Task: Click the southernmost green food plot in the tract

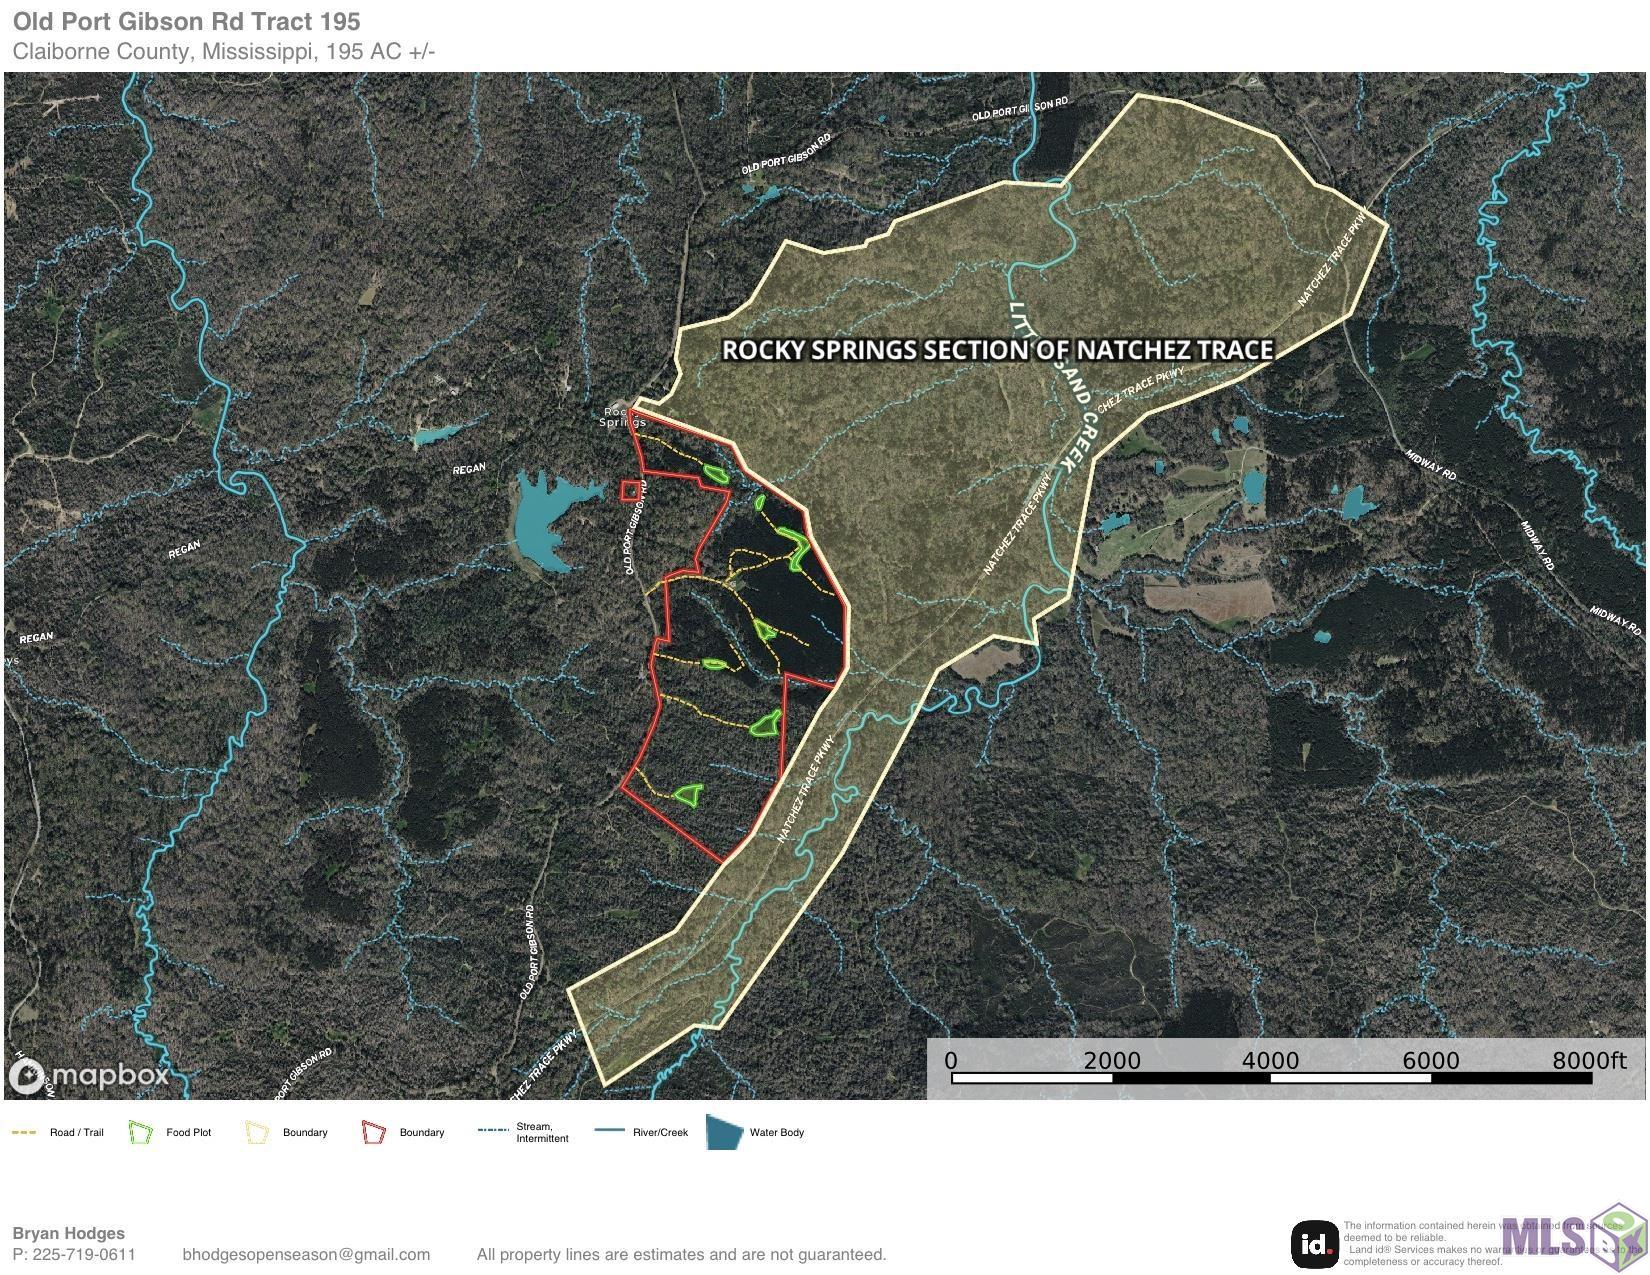Action: tap(687, 794)
